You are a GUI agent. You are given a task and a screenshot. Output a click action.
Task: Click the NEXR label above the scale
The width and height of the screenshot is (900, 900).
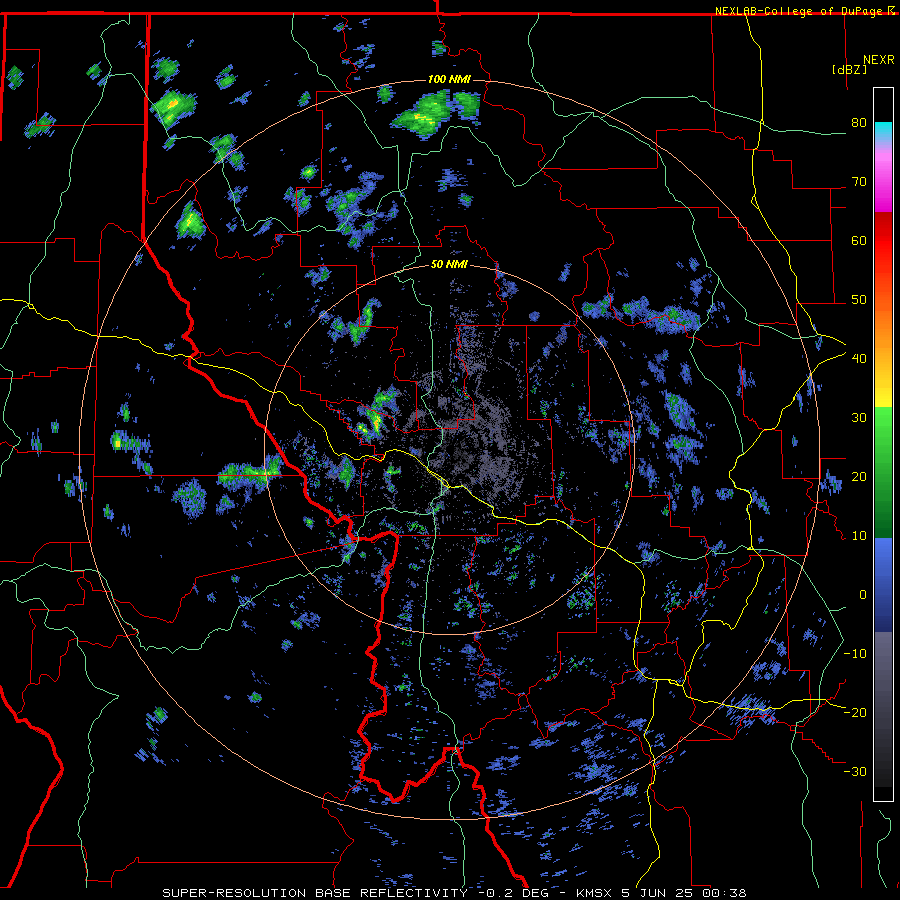point(878,60)
